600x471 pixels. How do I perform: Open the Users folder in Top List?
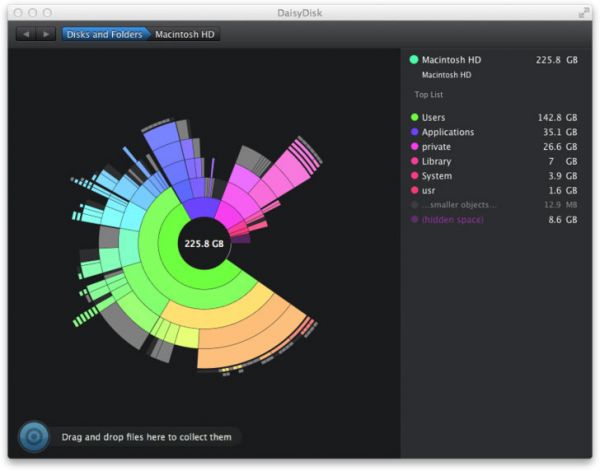pos(493,117)
